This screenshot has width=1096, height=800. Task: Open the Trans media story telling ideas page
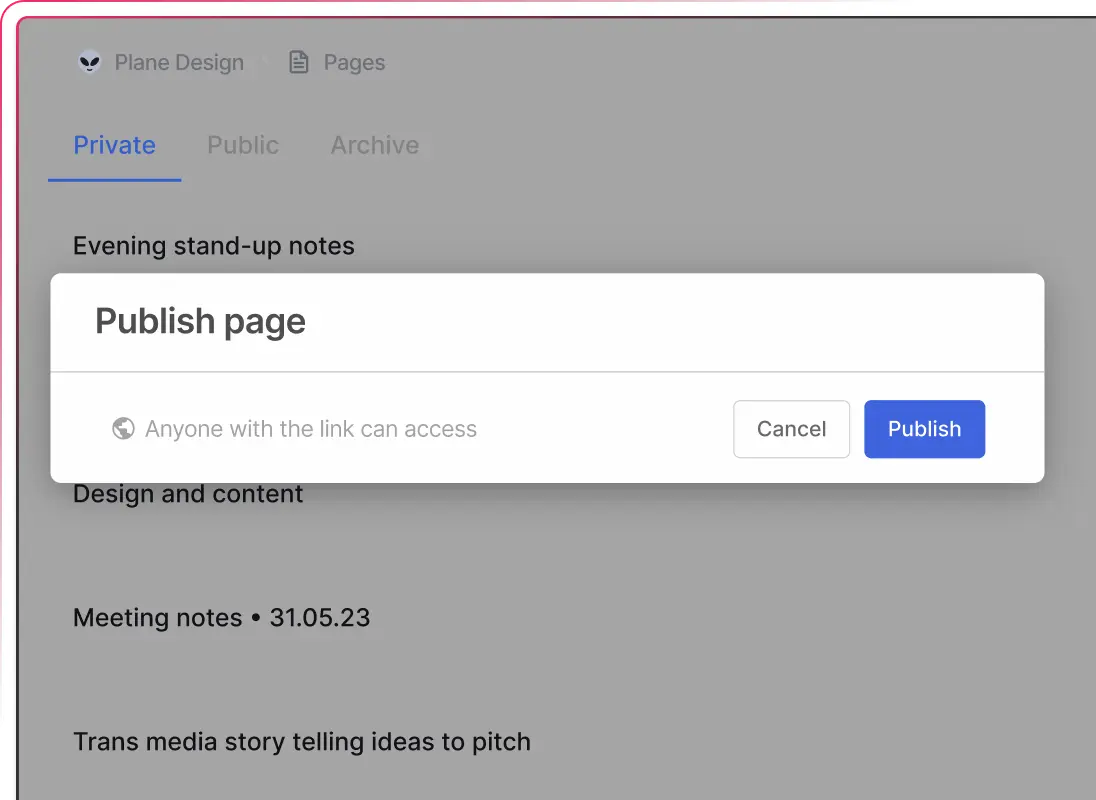pos(301,741)
